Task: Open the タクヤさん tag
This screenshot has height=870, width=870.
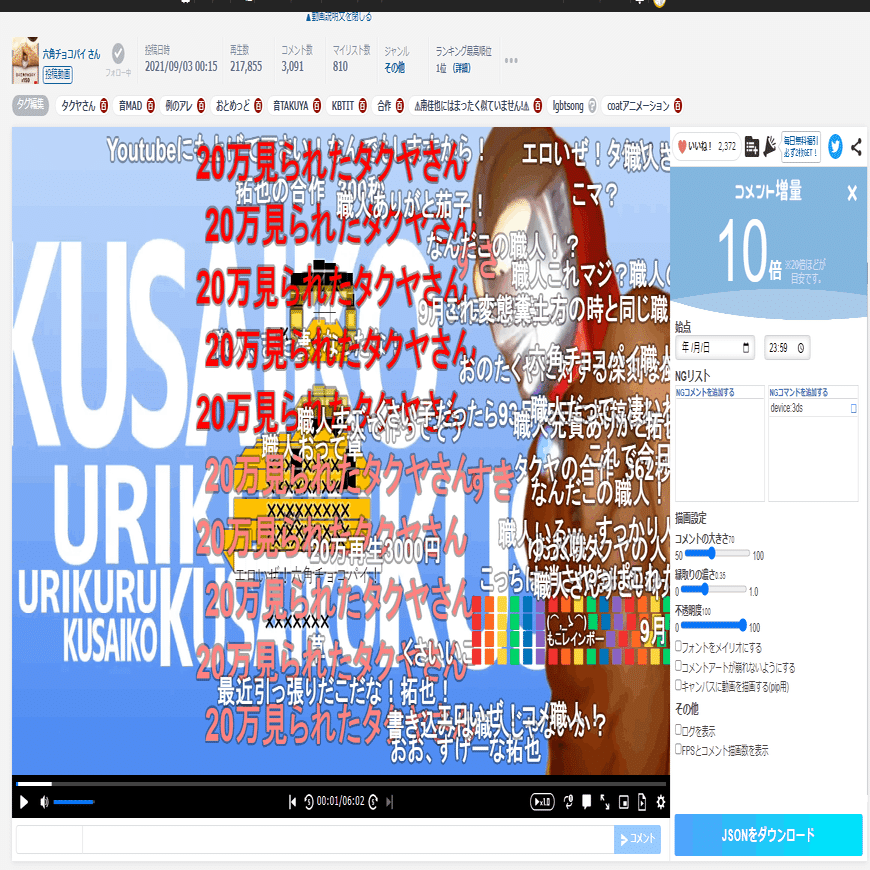Action: (x=78, y=106)
